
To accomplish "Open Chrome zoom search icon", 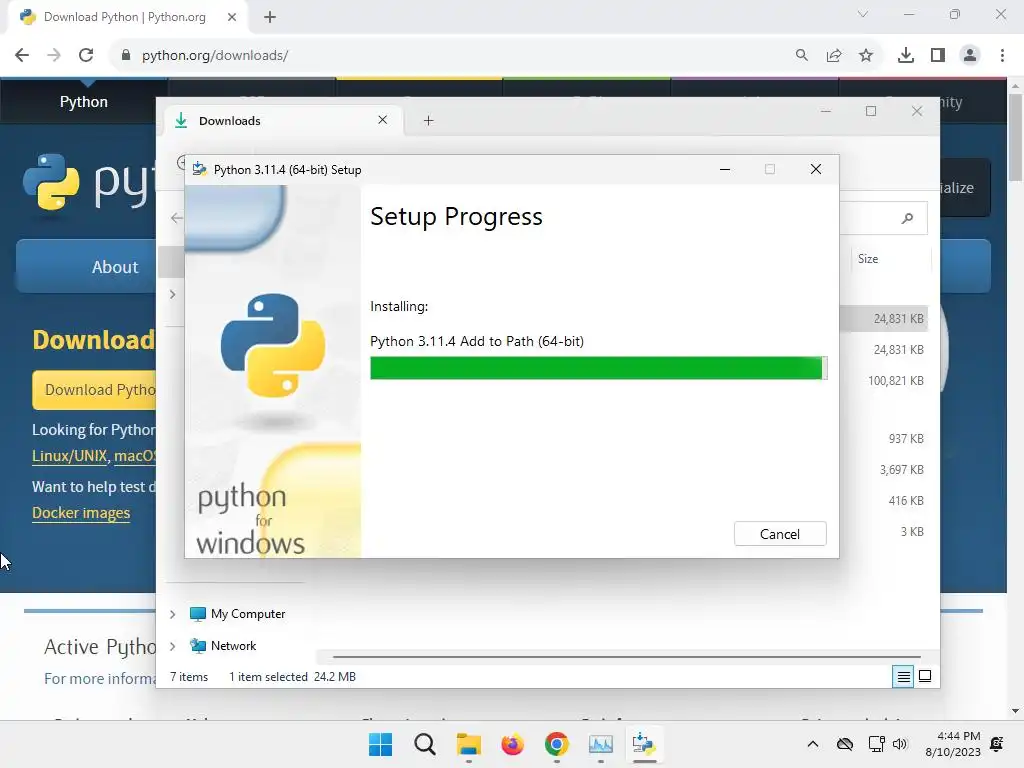I will [801, 55].
